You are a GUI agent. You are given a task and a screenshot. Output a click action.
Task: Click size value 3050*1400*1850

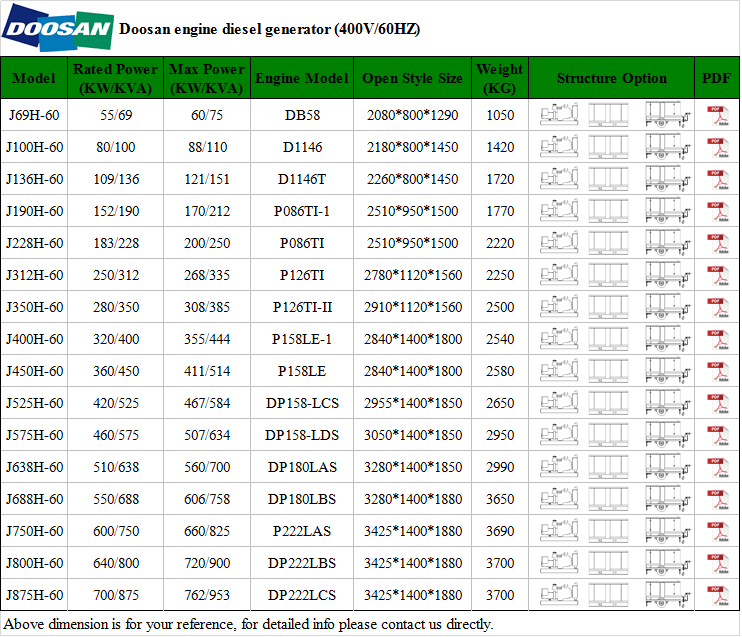click(x=413, y=435)
